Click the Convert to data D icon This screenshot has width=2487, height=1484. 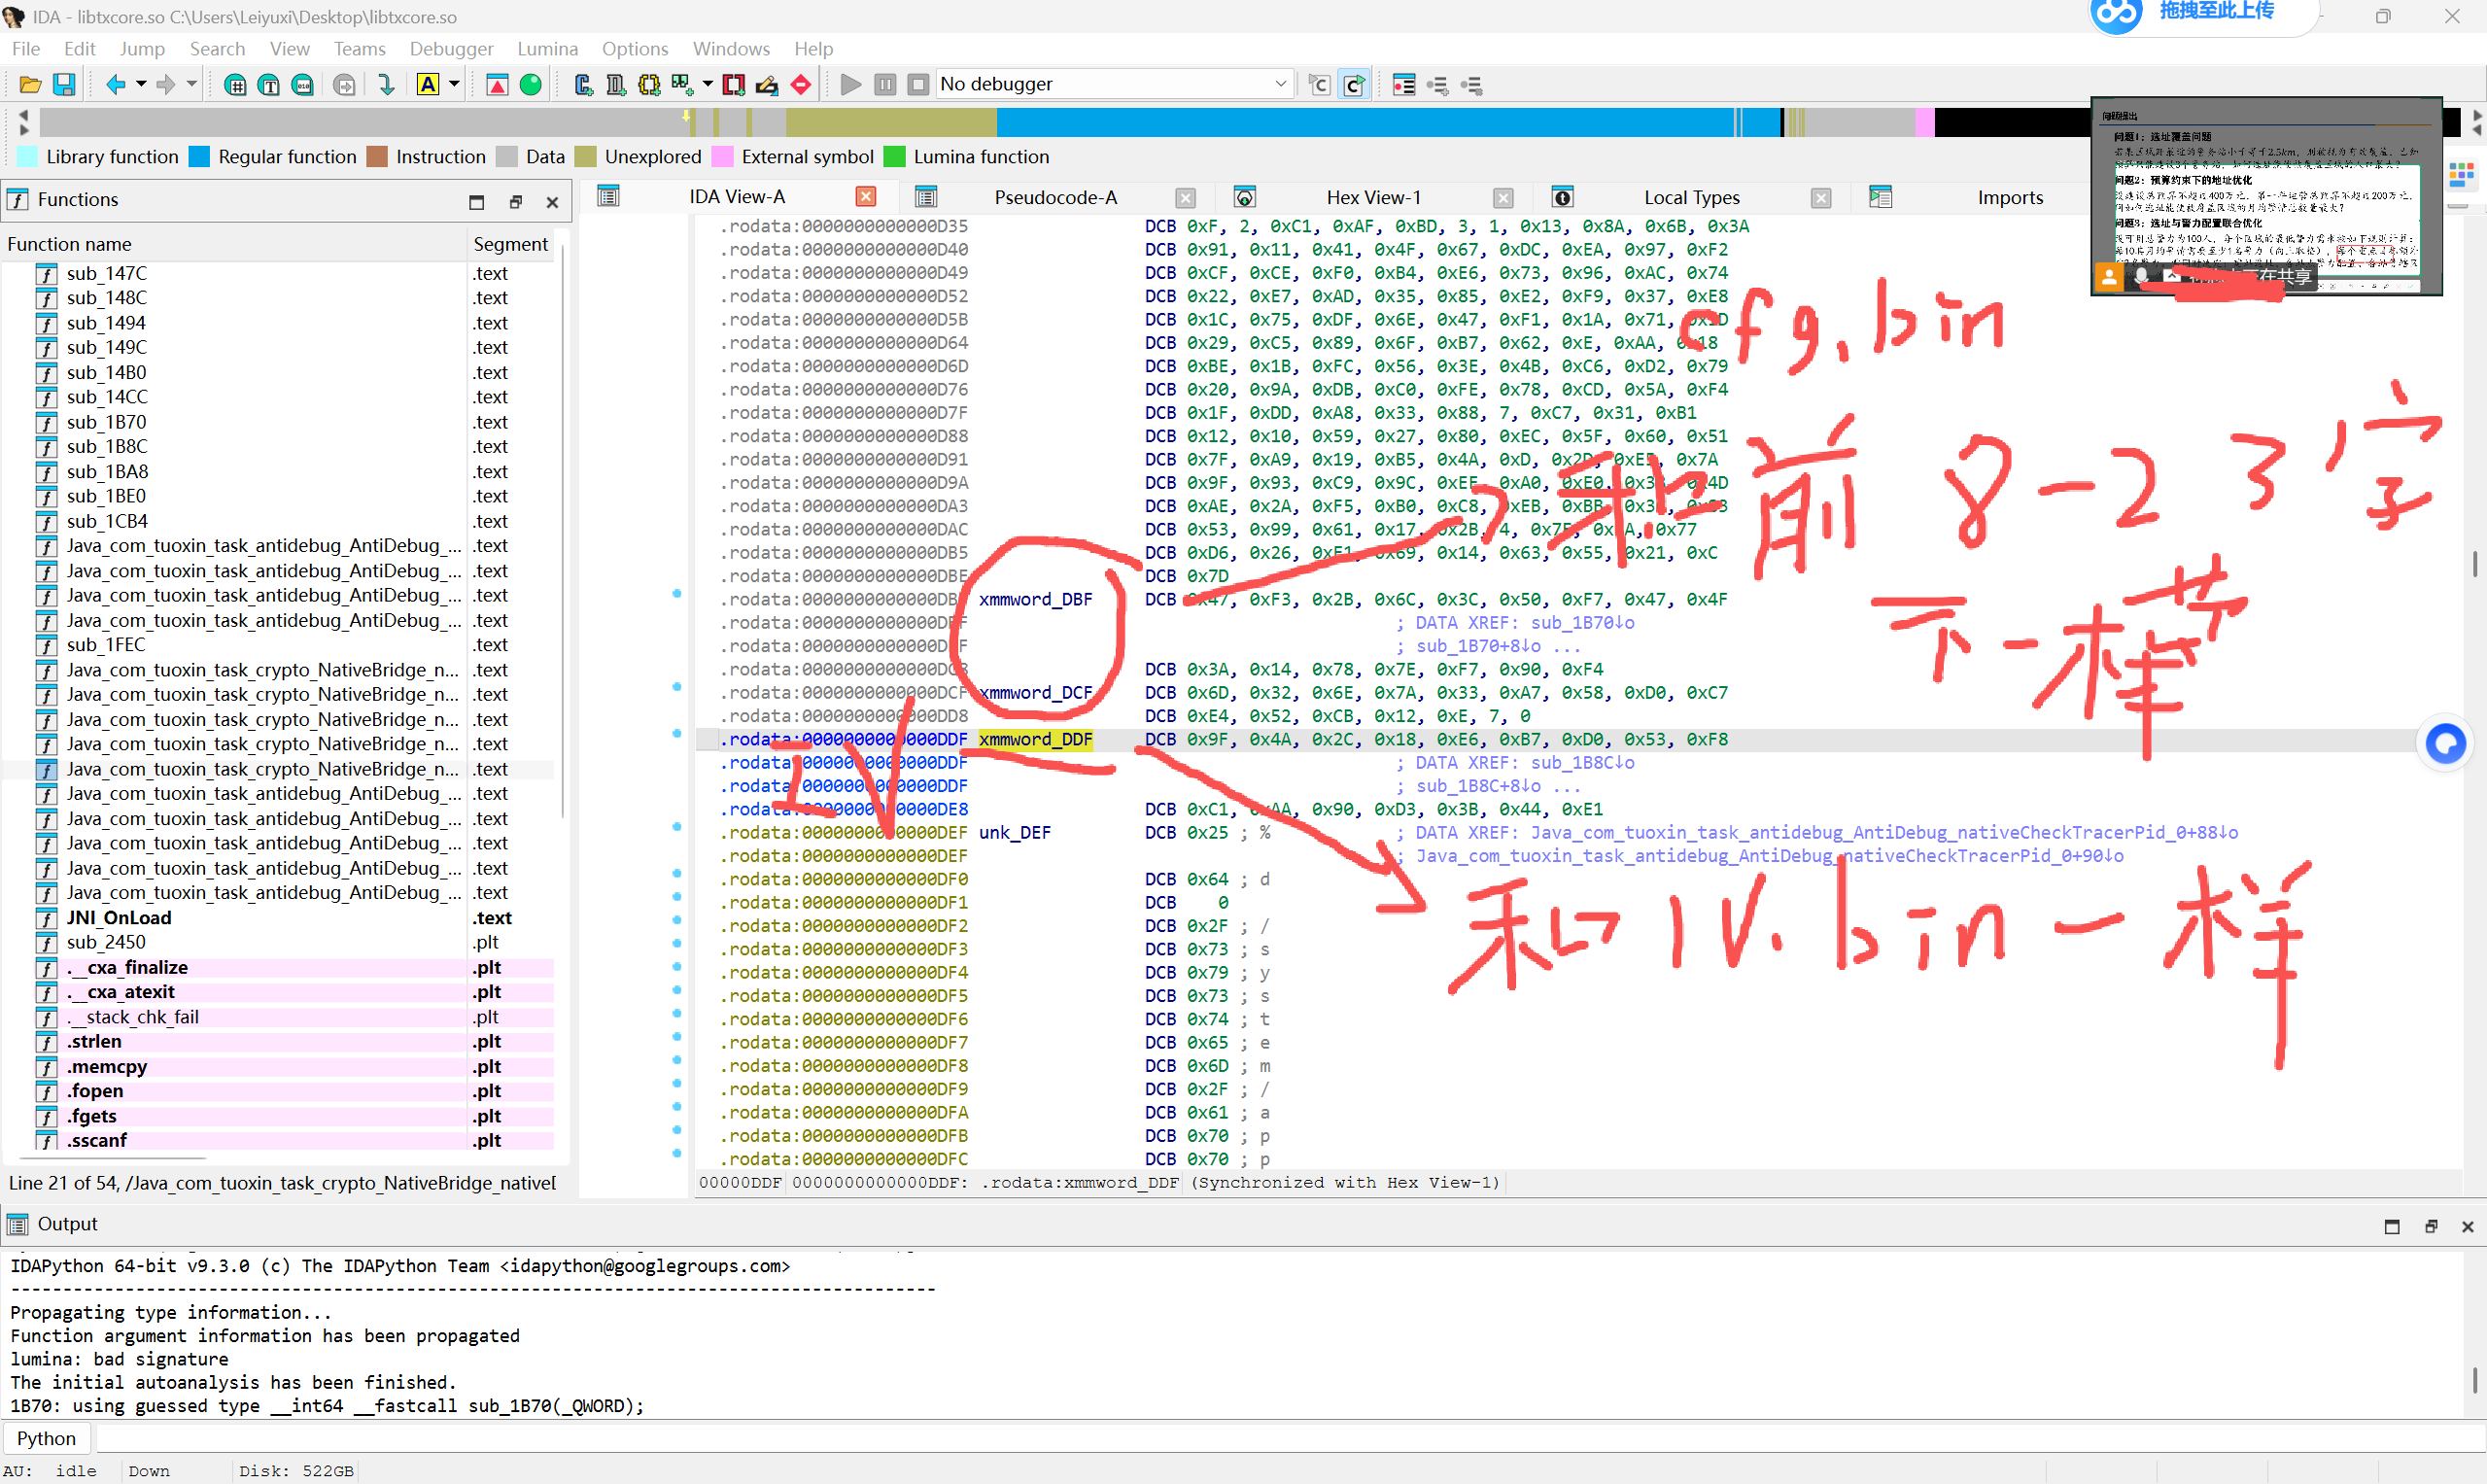[616, 85]
